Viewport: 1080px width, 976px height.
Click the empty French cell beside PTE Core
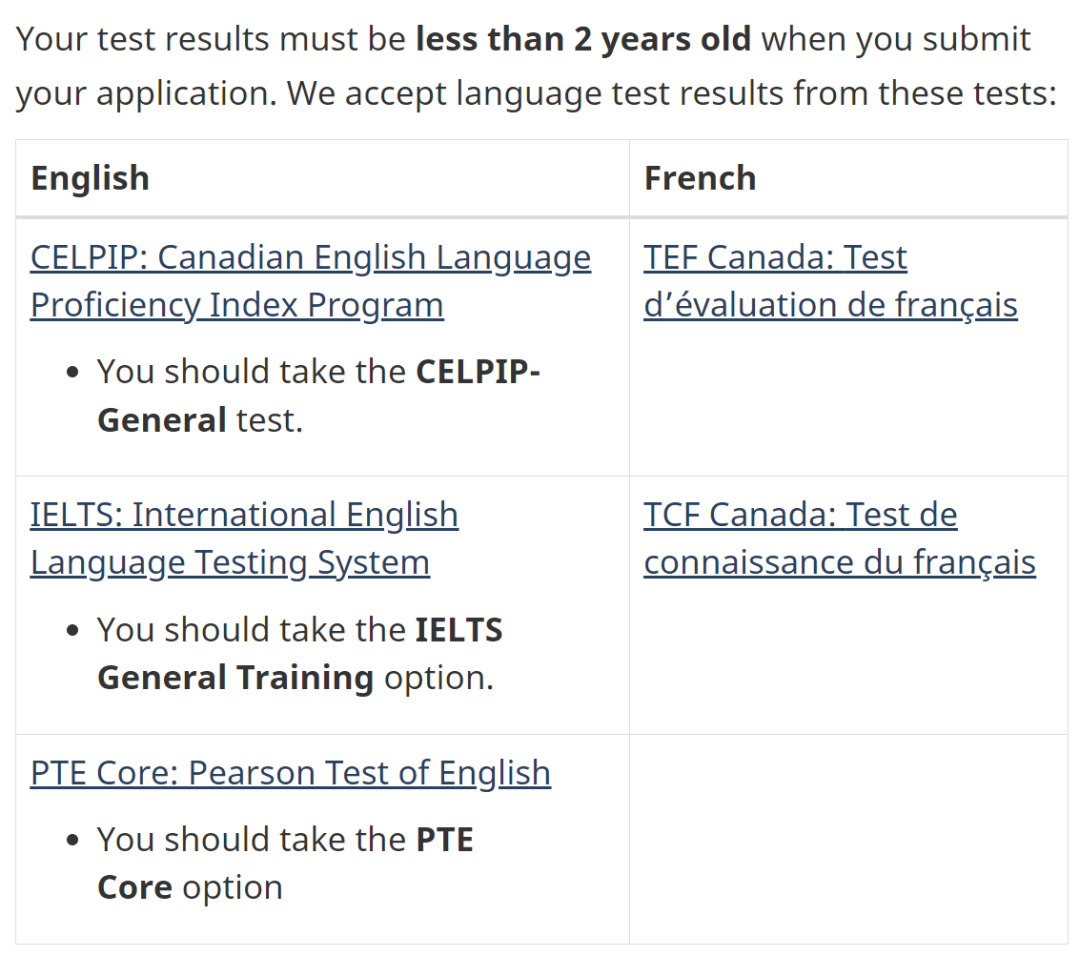(848, 838)
